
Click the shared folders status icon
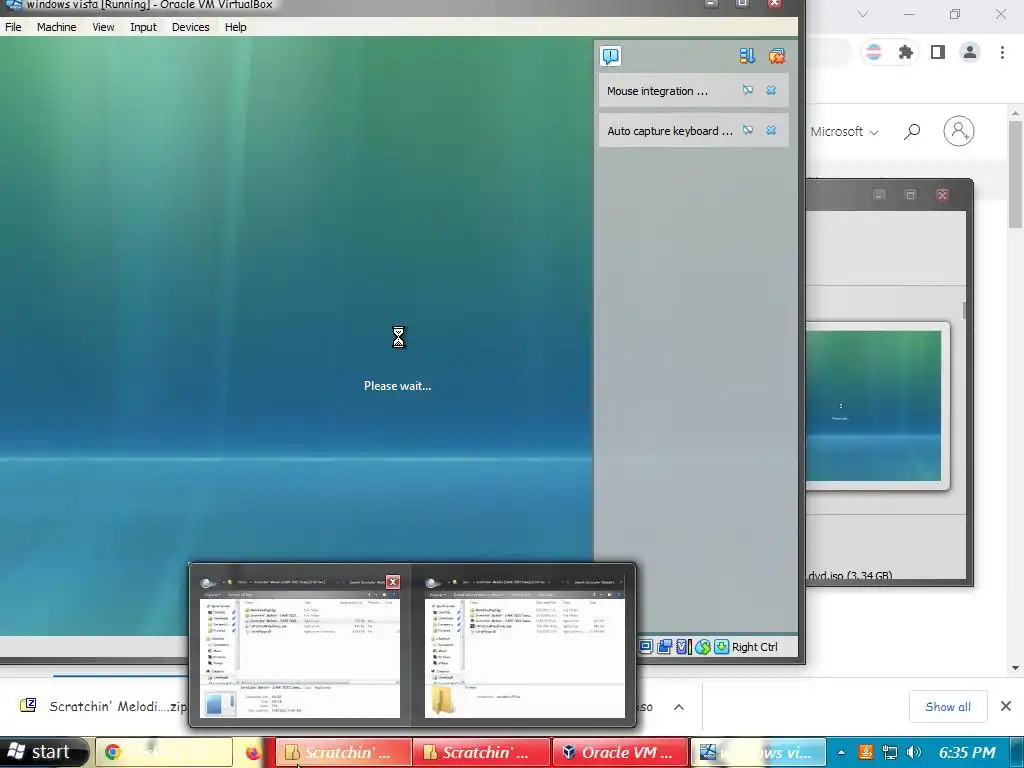[x=665, y=647]
